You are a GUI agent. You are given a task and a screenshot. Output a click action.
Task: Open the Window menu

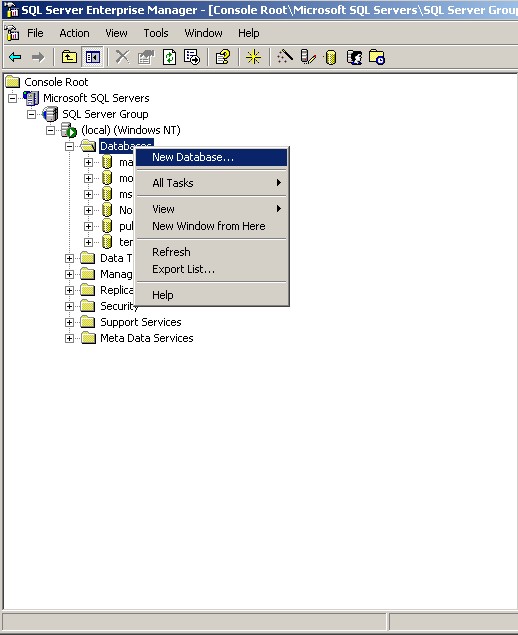click(203, 33)
